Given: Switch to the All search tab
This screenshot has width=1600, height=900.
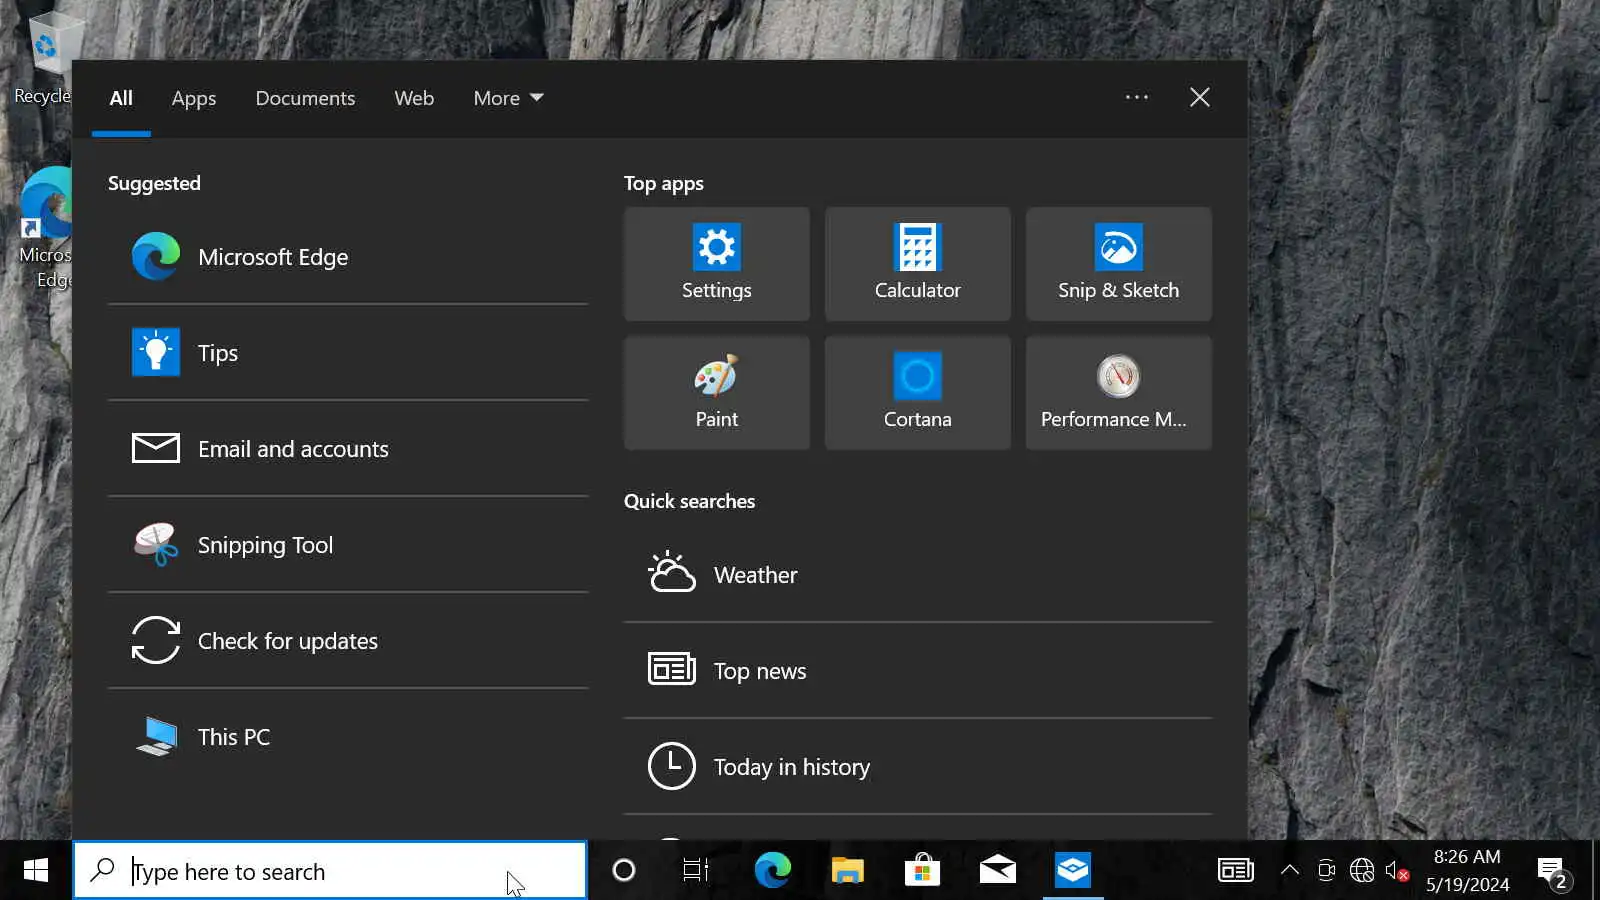Looking at the screenshot, I should pos(121,98).
